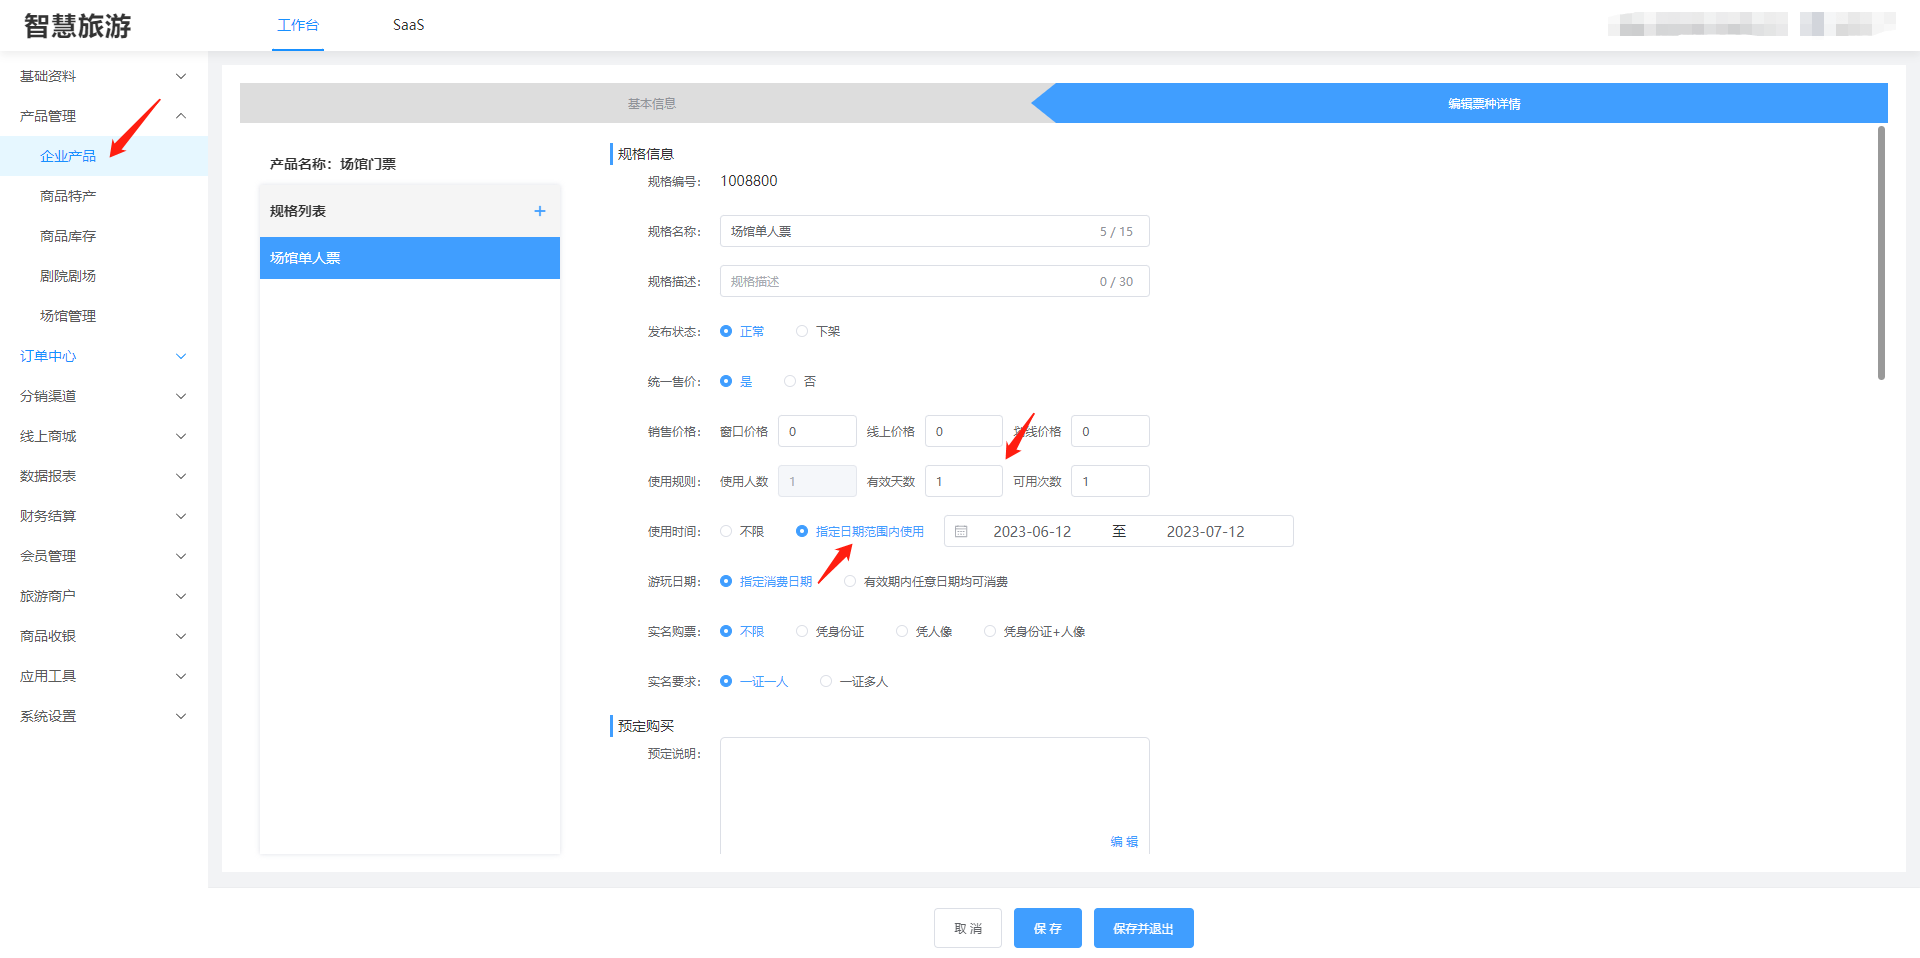1920x958 pixels.
Task: Open 商品库存 in the sidebar
Action: click(x=68, y=236)
